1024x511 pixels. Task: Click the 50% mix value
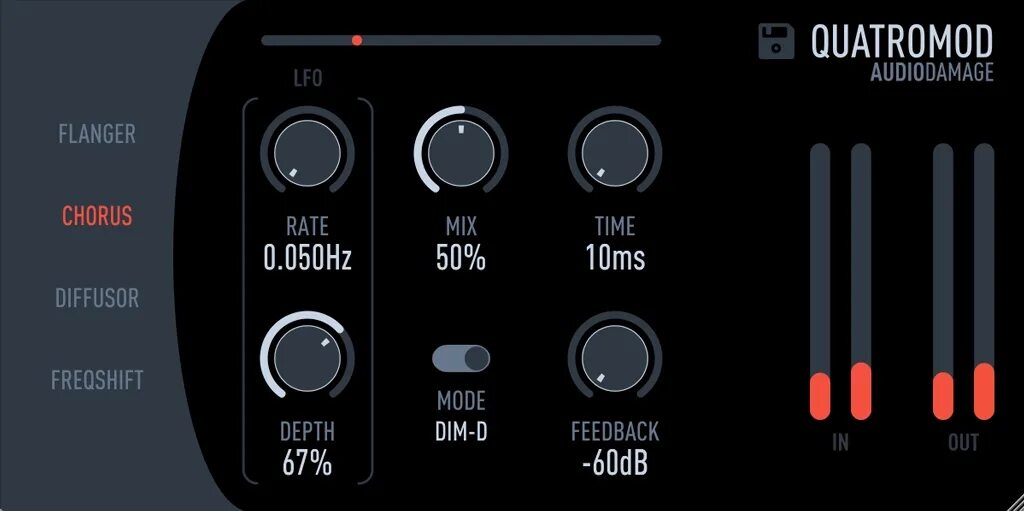461,259
